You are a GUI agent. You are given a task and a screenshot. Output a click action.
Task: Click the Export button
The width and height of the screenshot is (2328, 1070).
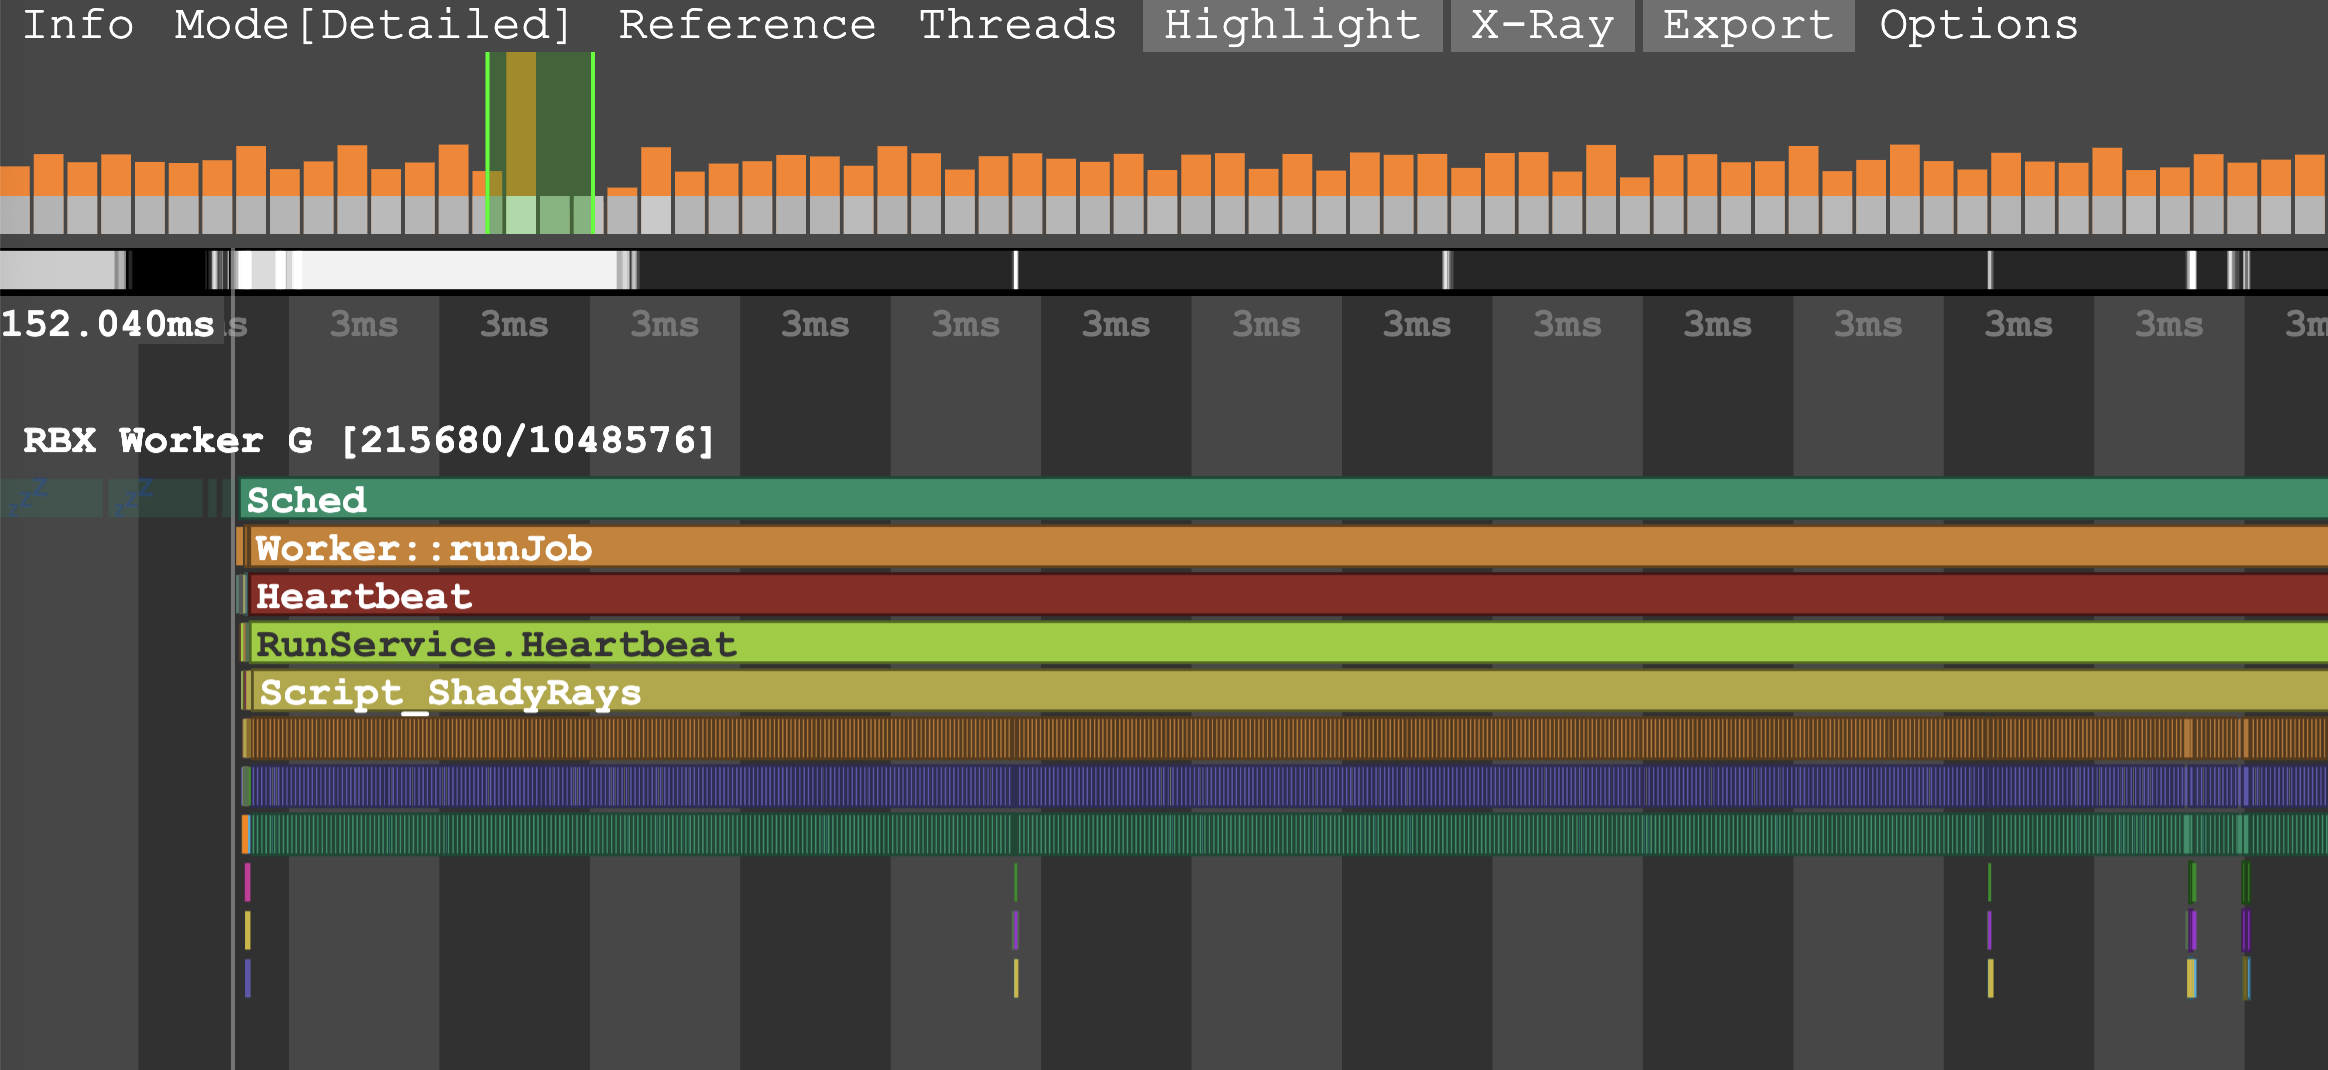tap(1747, 25)
